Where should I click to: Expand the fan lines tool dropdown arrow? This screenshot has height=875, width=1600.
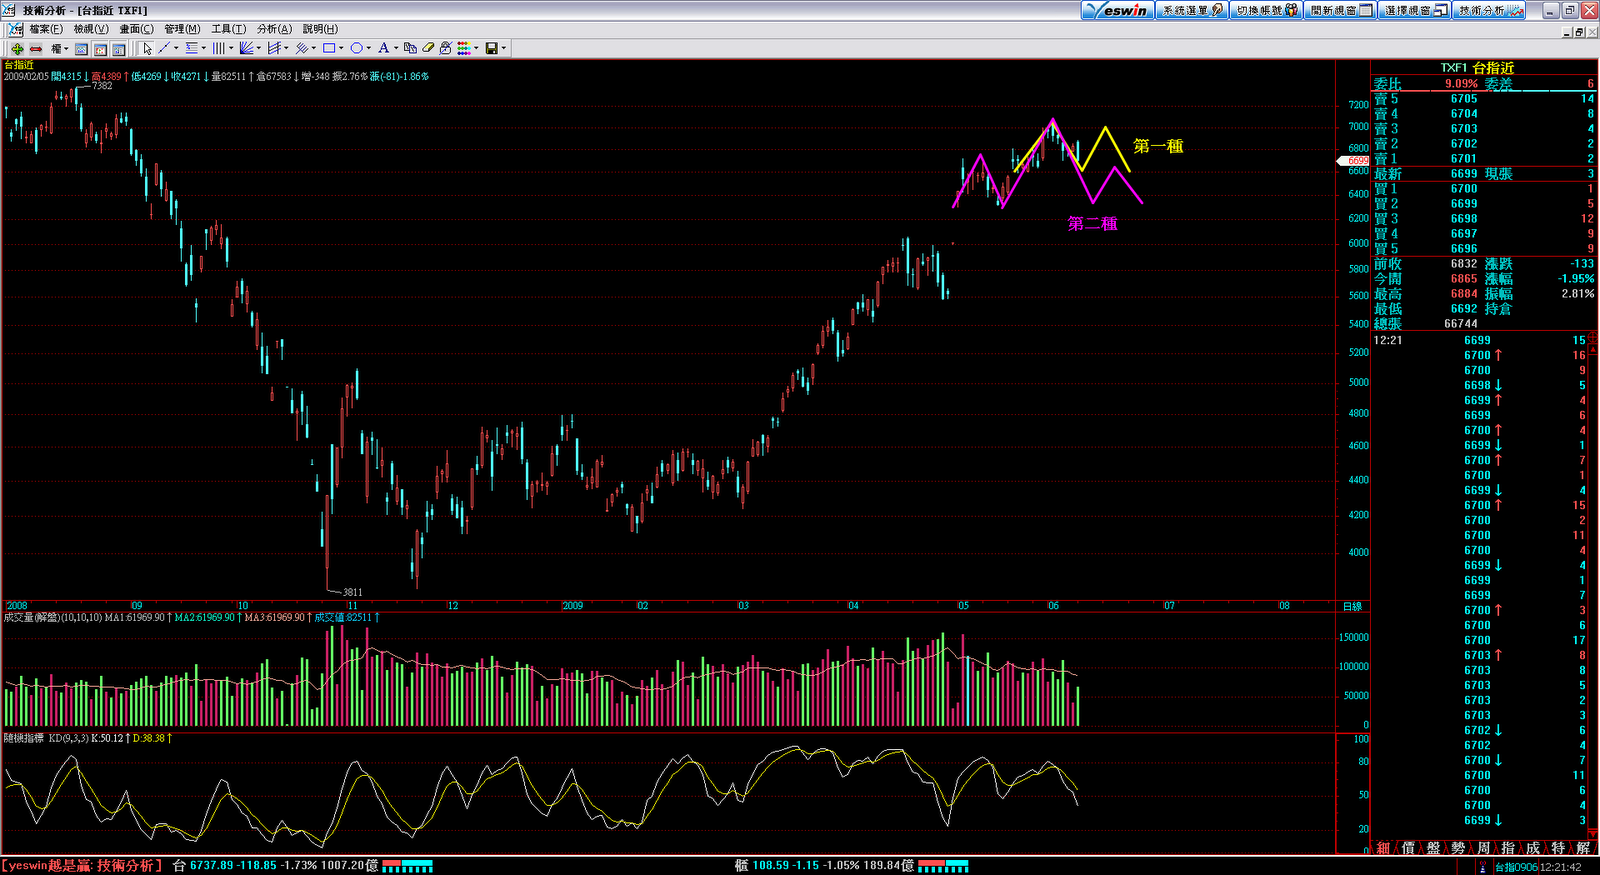(x=259, y=48)
